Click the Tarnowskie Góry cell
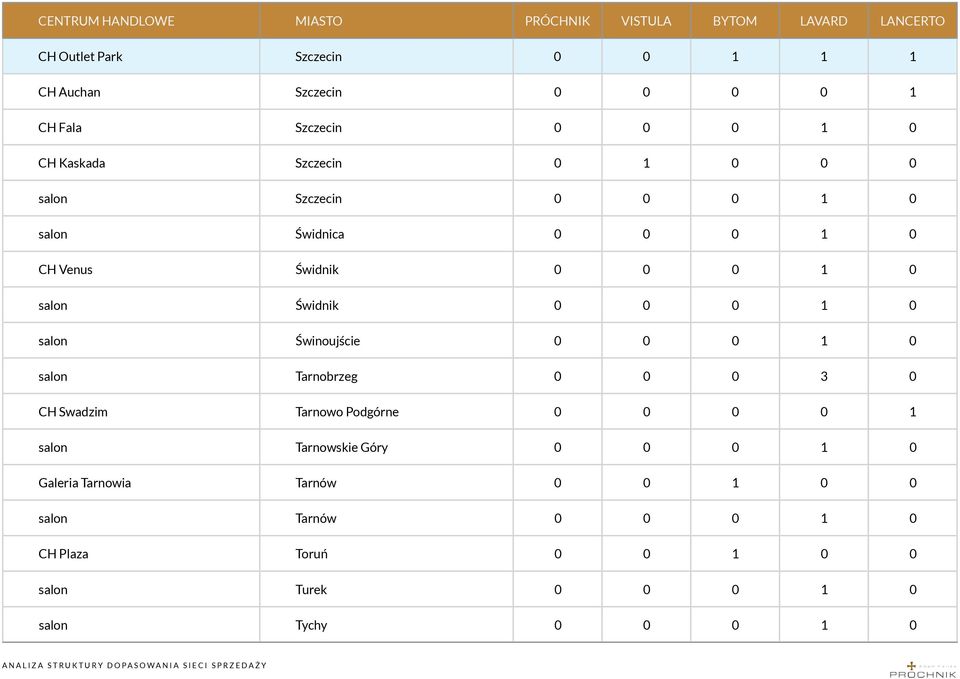The image size is (960, 679). [x=341, y=448]
